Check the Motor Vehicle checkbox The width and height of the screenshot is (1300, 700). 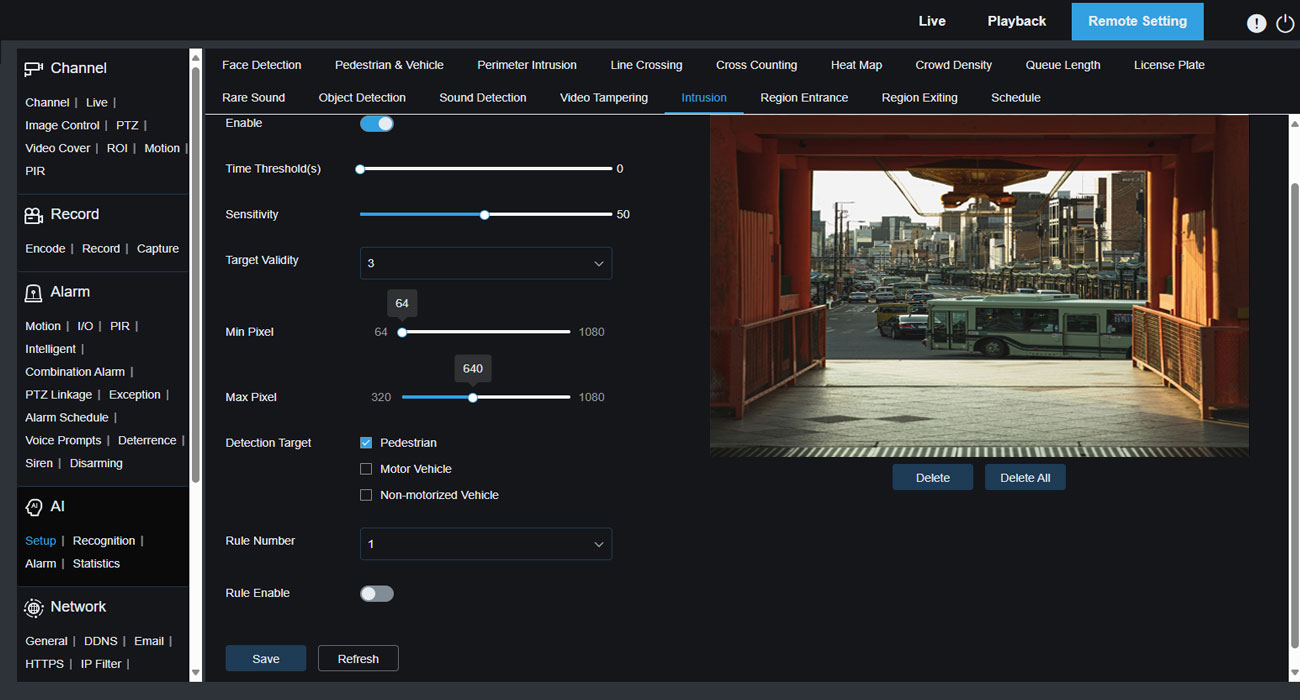tap(366, 469)
